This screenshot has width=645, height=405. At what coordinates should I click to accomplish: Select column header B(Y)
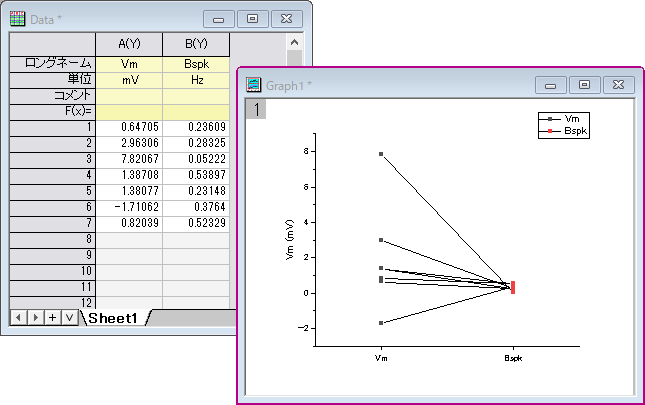click(x=196, y=44)
